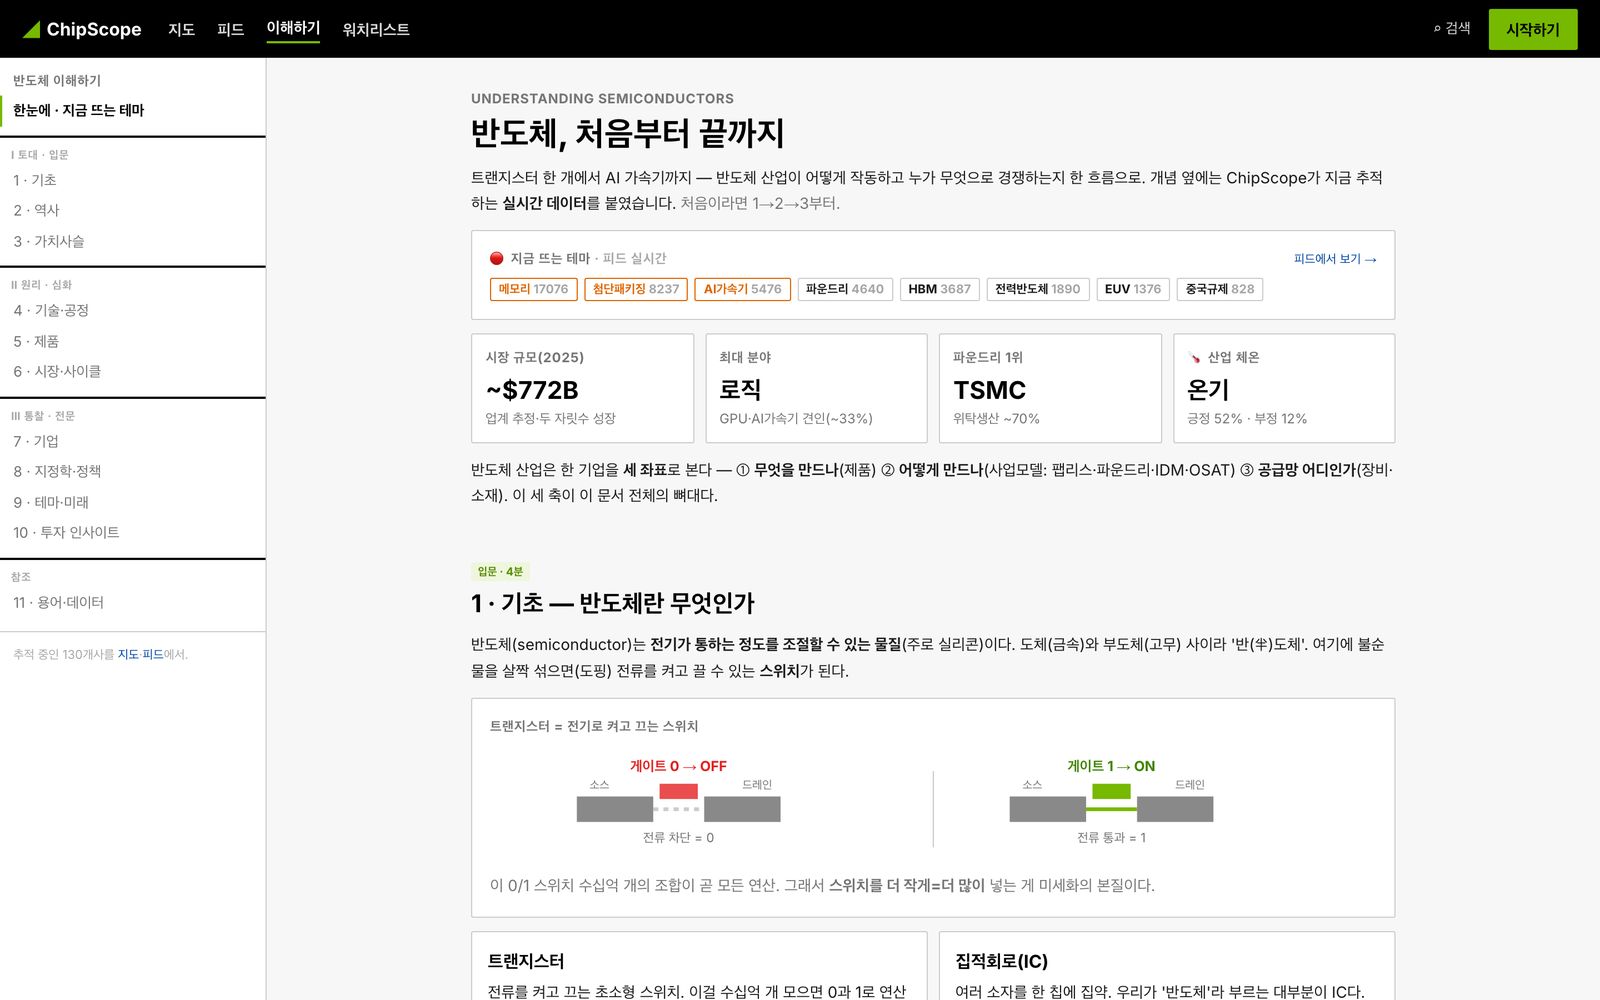1600x1000 pixels.
Task: Click the thermometer icon beside 산업 체온
Action: click(x=1194, y=358)
